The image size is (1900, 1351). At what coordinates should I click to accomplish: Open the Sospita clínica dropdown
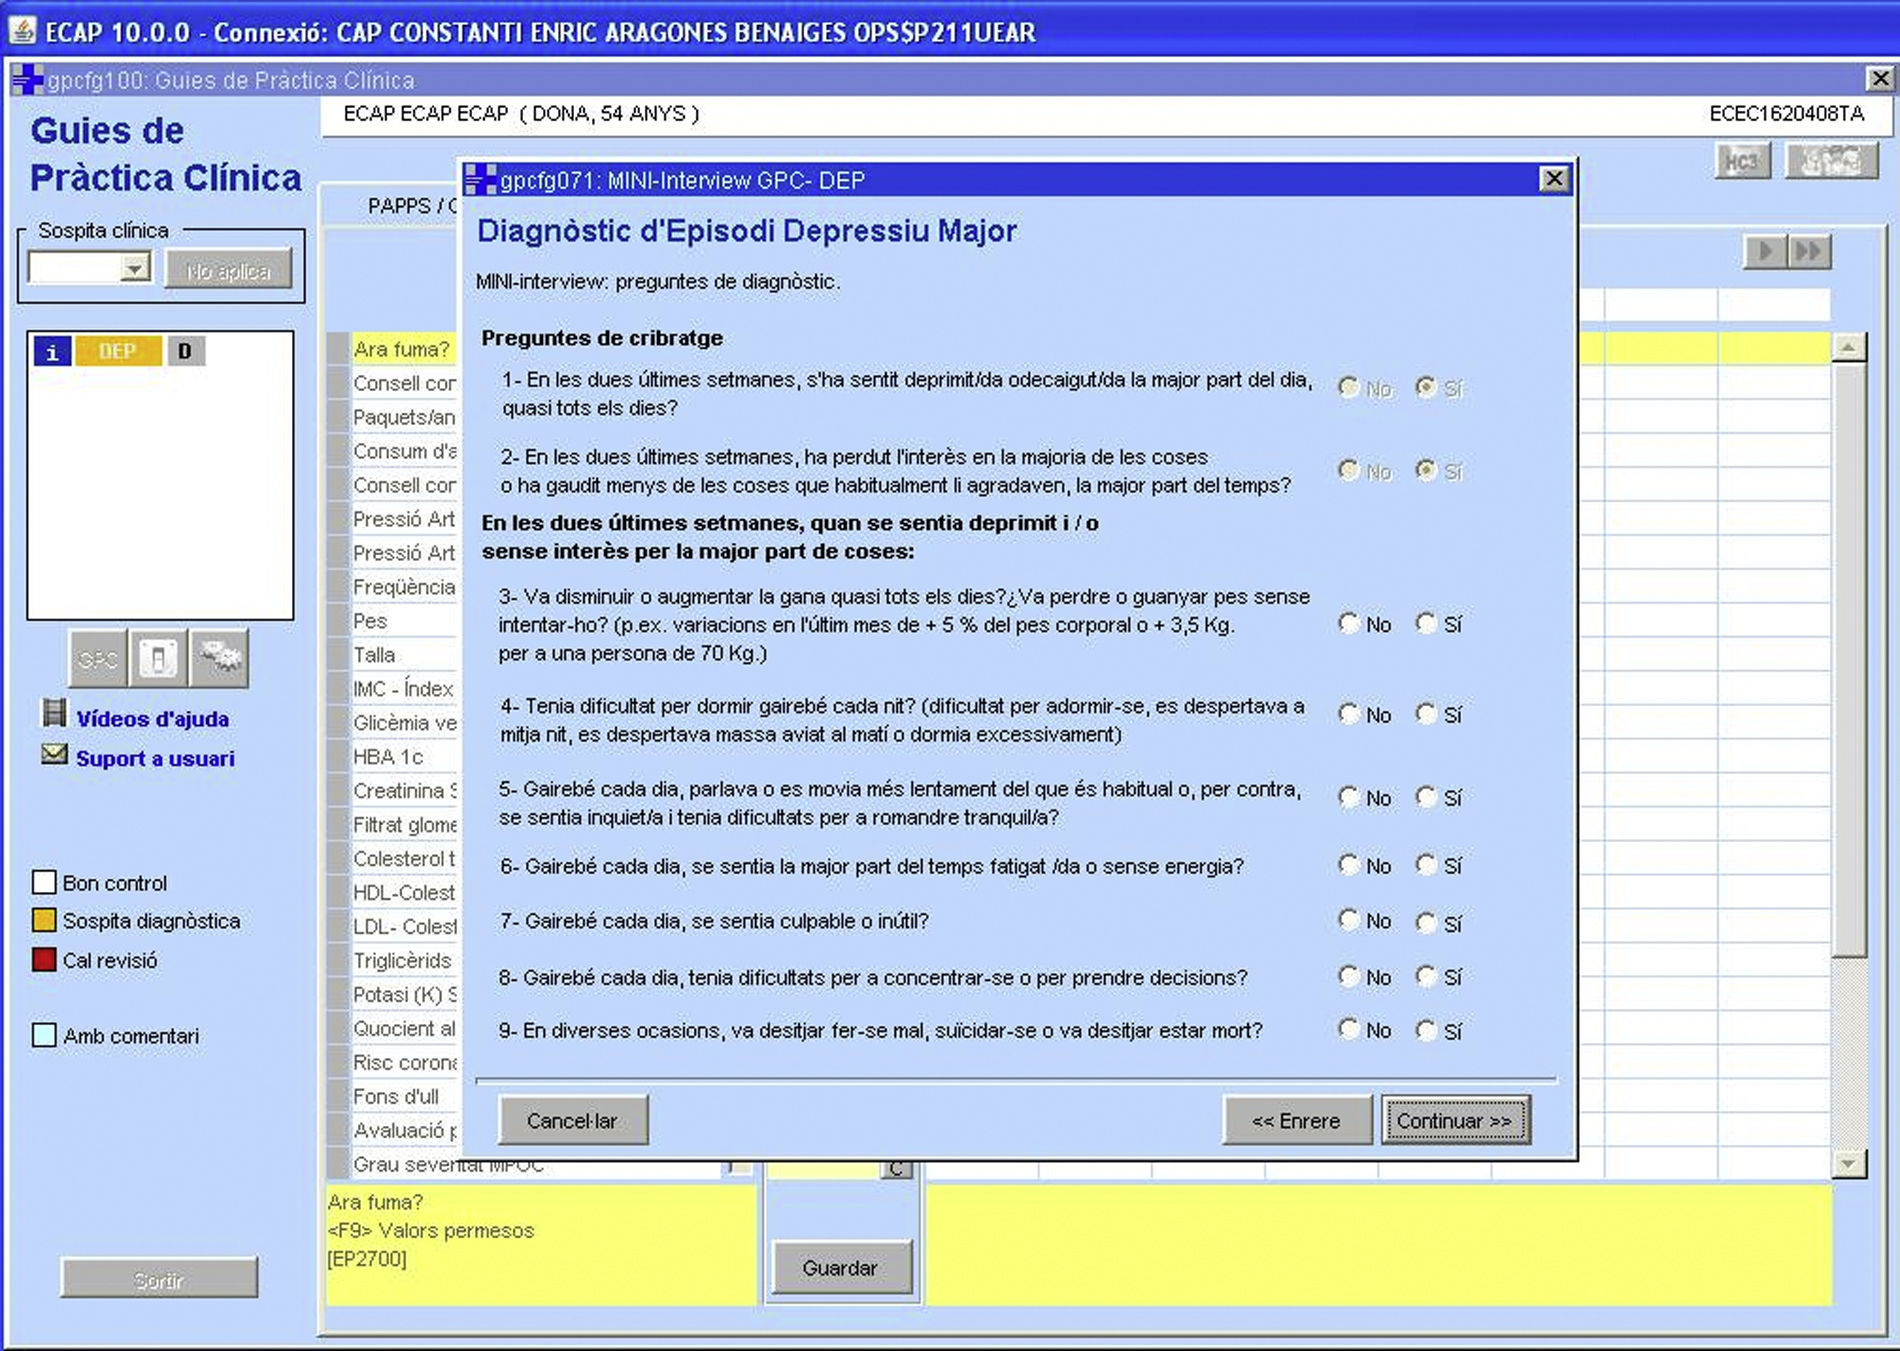134,268
